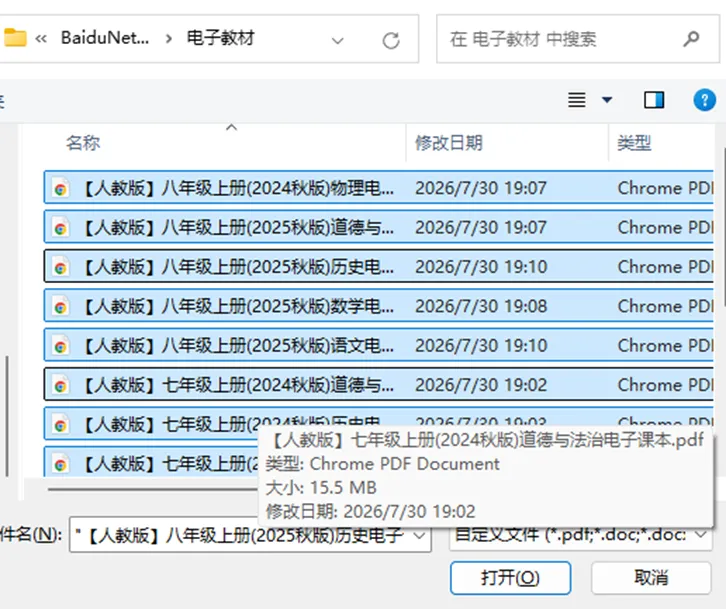The image size is (726, 609).
Task: Click the refresh button in address bar
Action: [391, 40]
